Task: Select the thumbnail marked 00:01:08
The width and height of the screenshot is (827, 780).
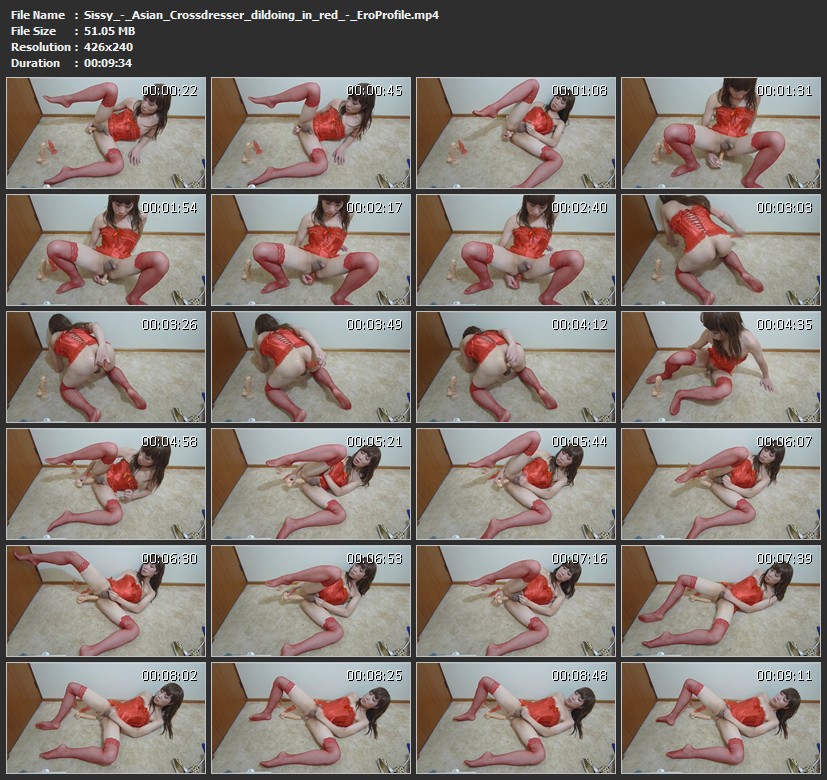Action: (516, 133)
